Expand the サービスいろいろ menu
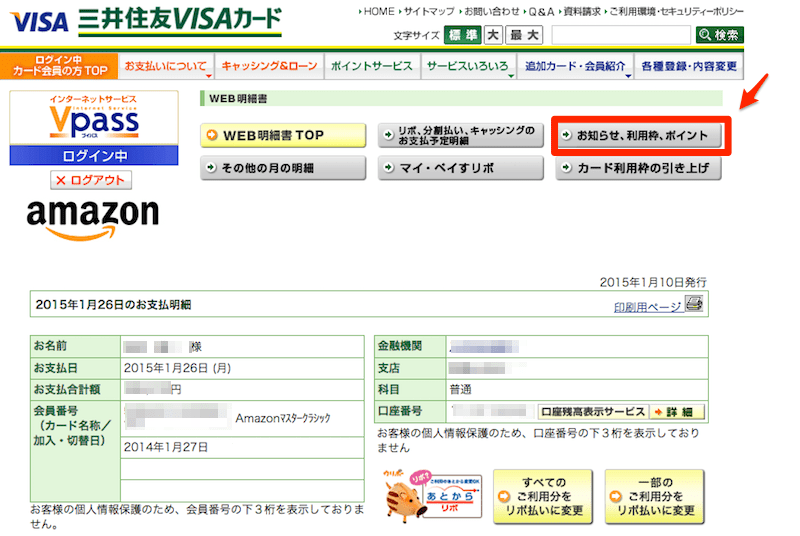 469,66
